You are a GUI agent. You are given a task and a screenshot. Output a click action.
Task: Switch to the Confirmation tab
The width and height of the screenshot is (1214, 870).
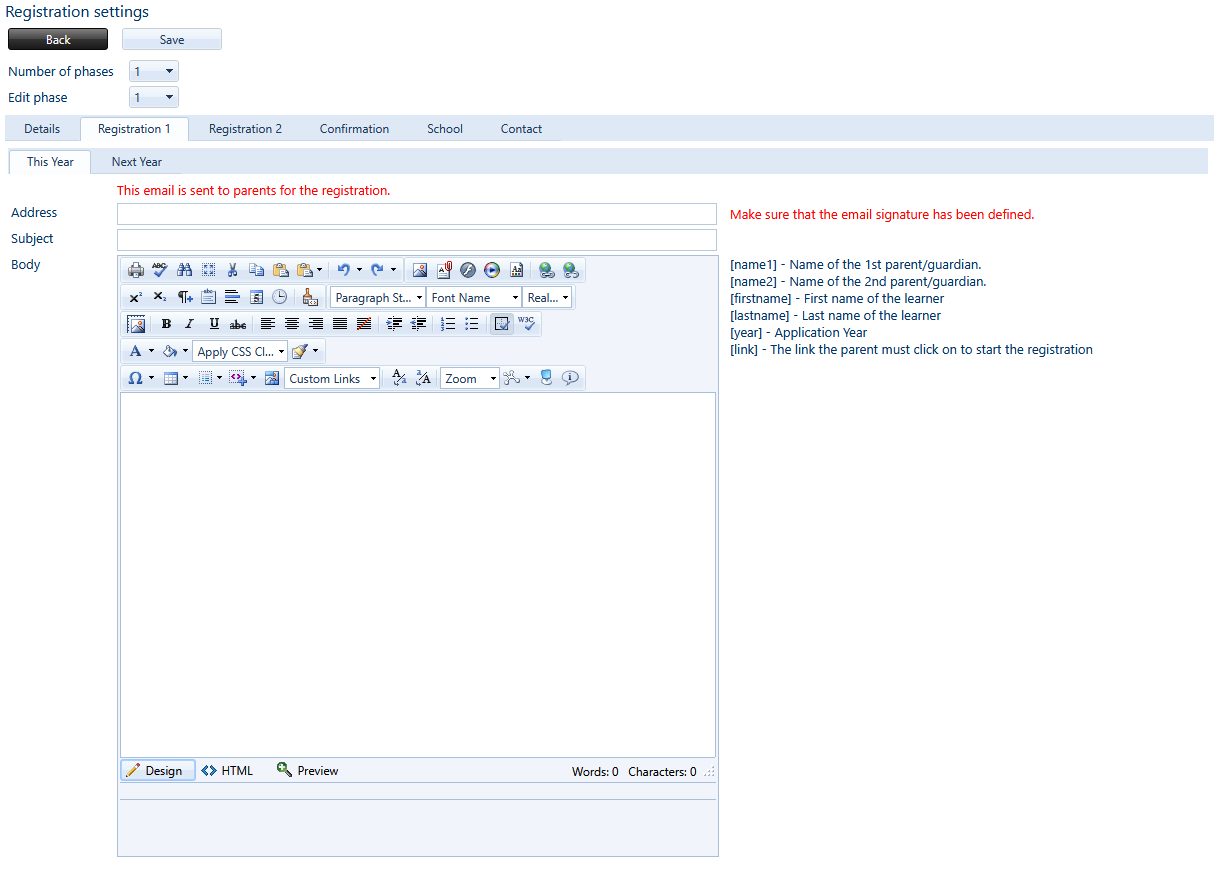(354, 129)
